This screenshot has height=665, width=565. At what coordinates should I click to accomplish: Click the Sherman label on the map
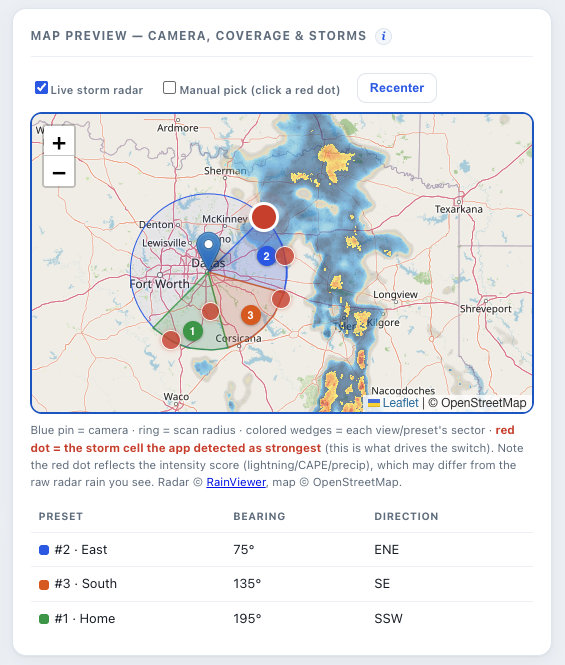tap(225, 171)
